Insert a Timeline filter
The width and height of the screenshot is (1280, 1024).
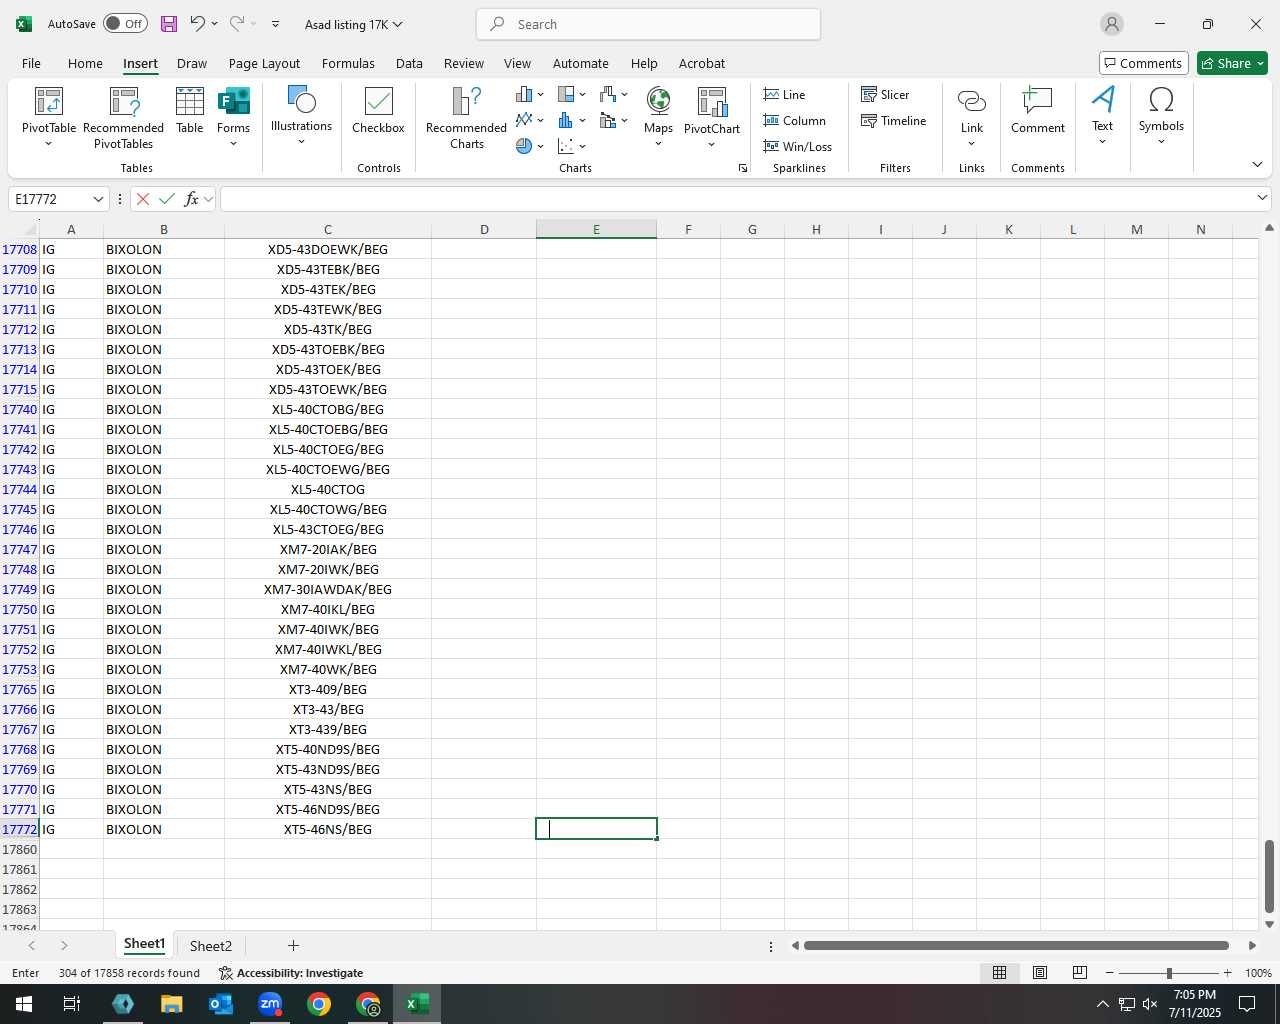[x=893, y=120]
